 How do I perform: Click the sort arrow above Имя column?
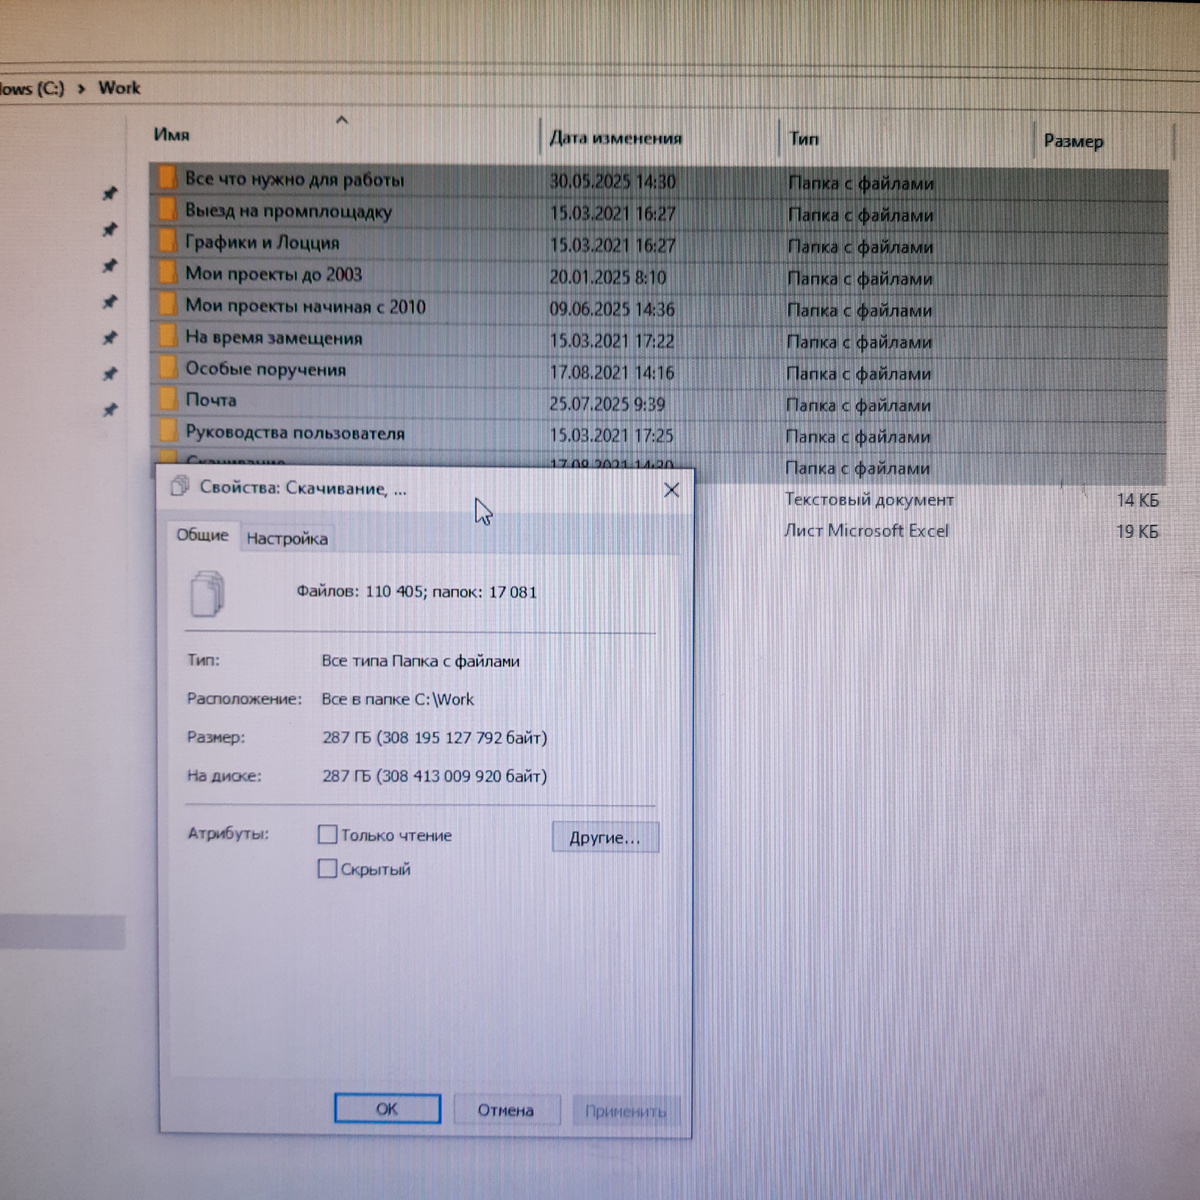(342, 120)
